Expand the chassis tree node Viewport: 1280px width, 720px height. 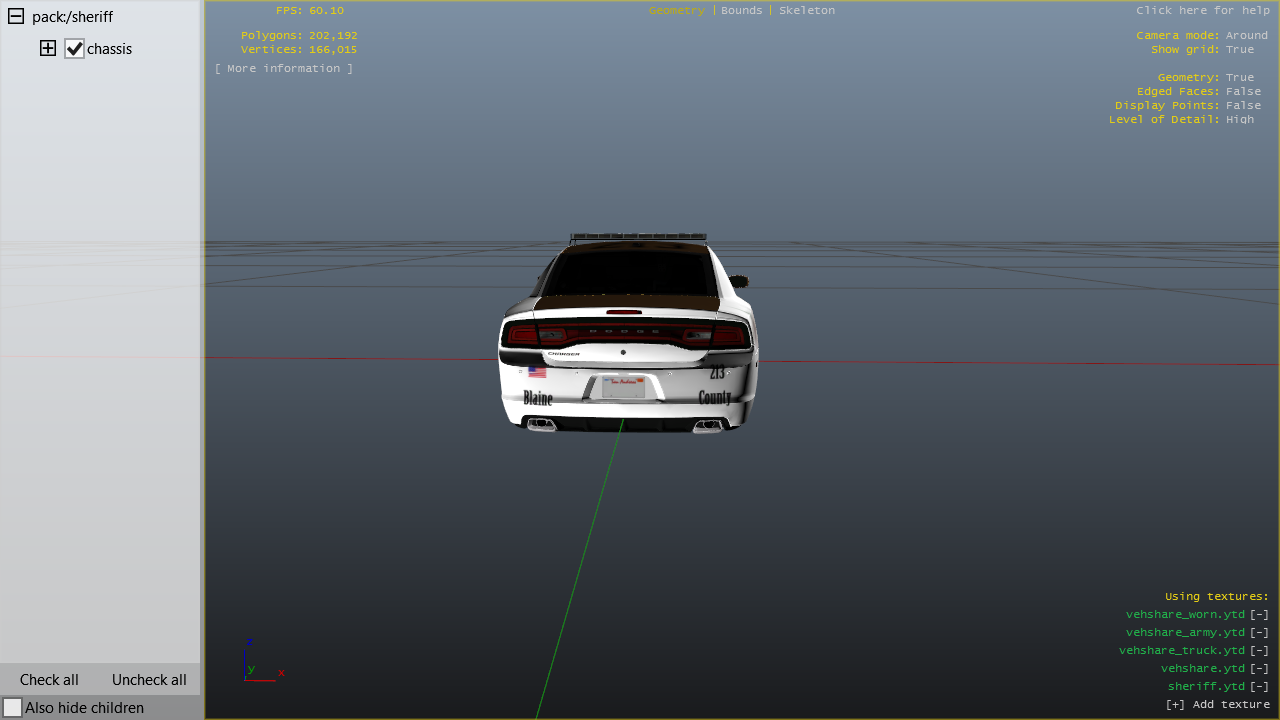coord(48,48)
